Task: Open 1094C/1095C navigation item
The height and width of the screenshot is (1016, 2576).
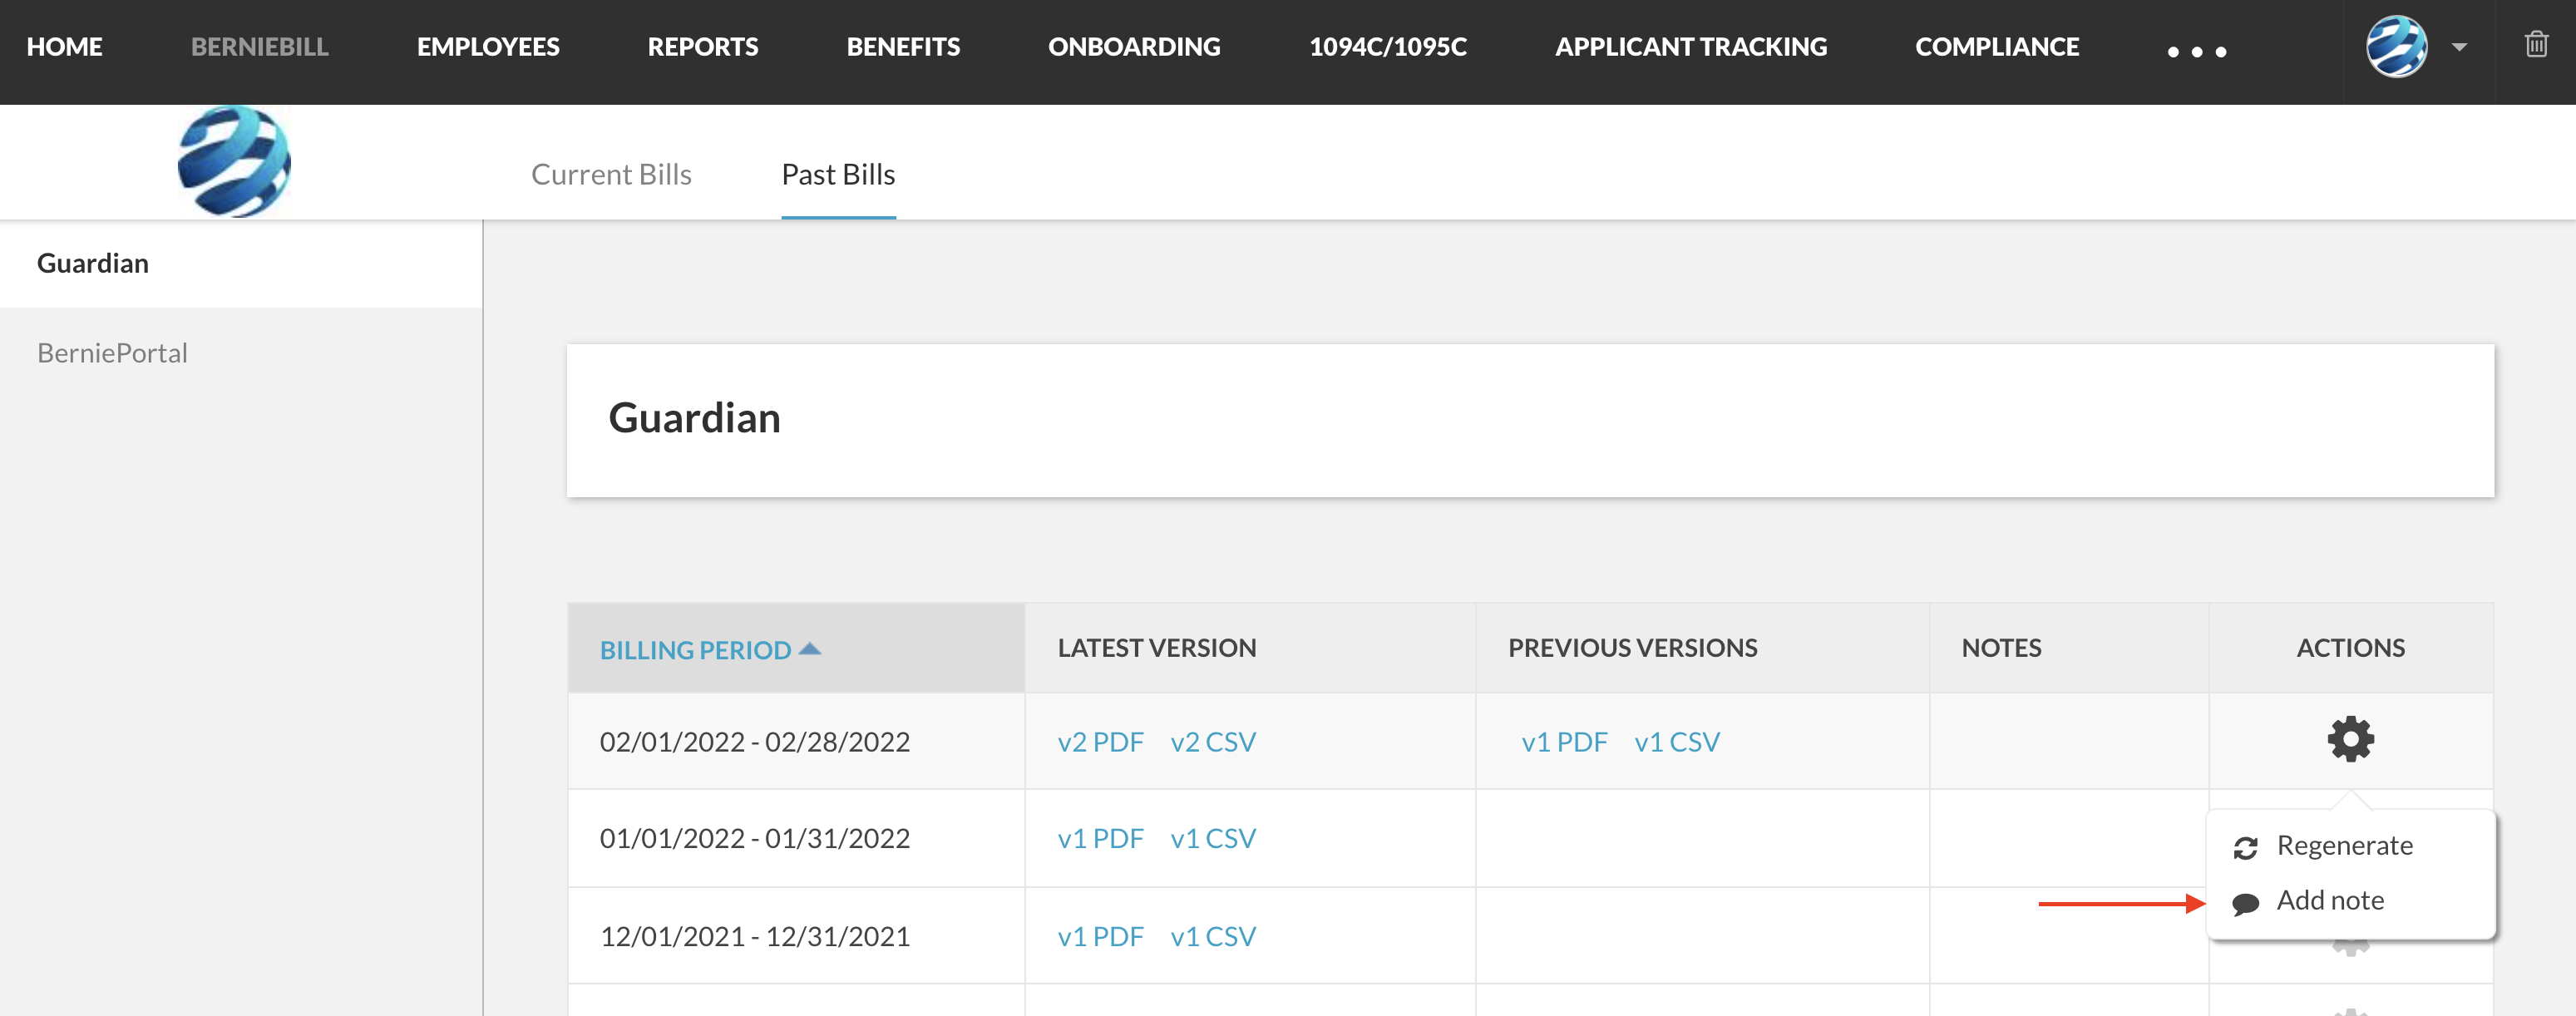Action: click(1388, 47)
